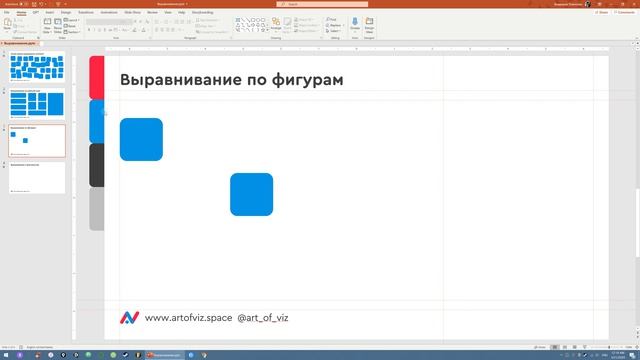Screen dimensions: 640x360
Task: Open the Help ribbon tab
Action: tap(182, 13)
